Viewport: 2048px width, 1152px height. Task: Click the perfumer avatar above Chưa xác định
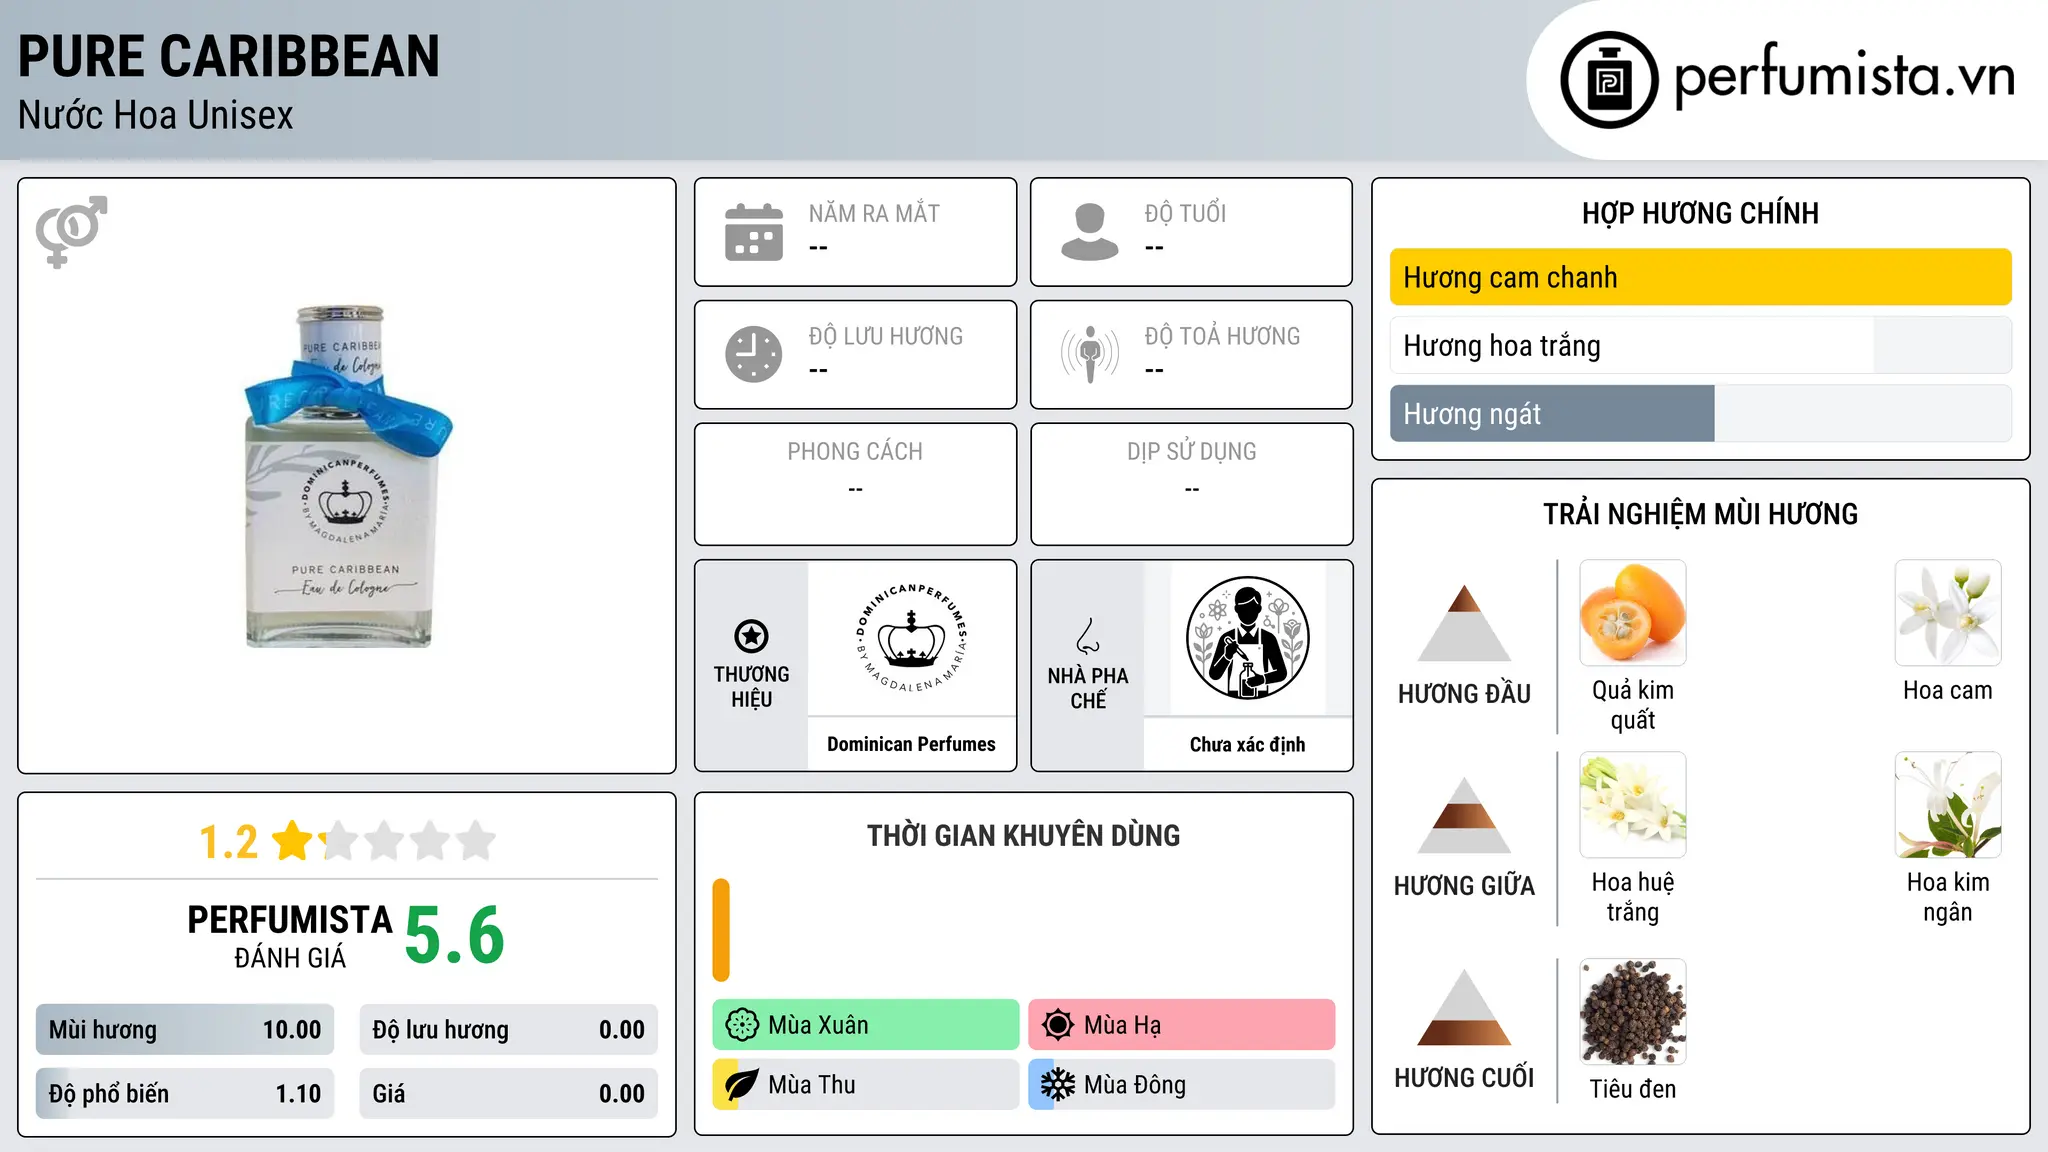(1248, 638)
